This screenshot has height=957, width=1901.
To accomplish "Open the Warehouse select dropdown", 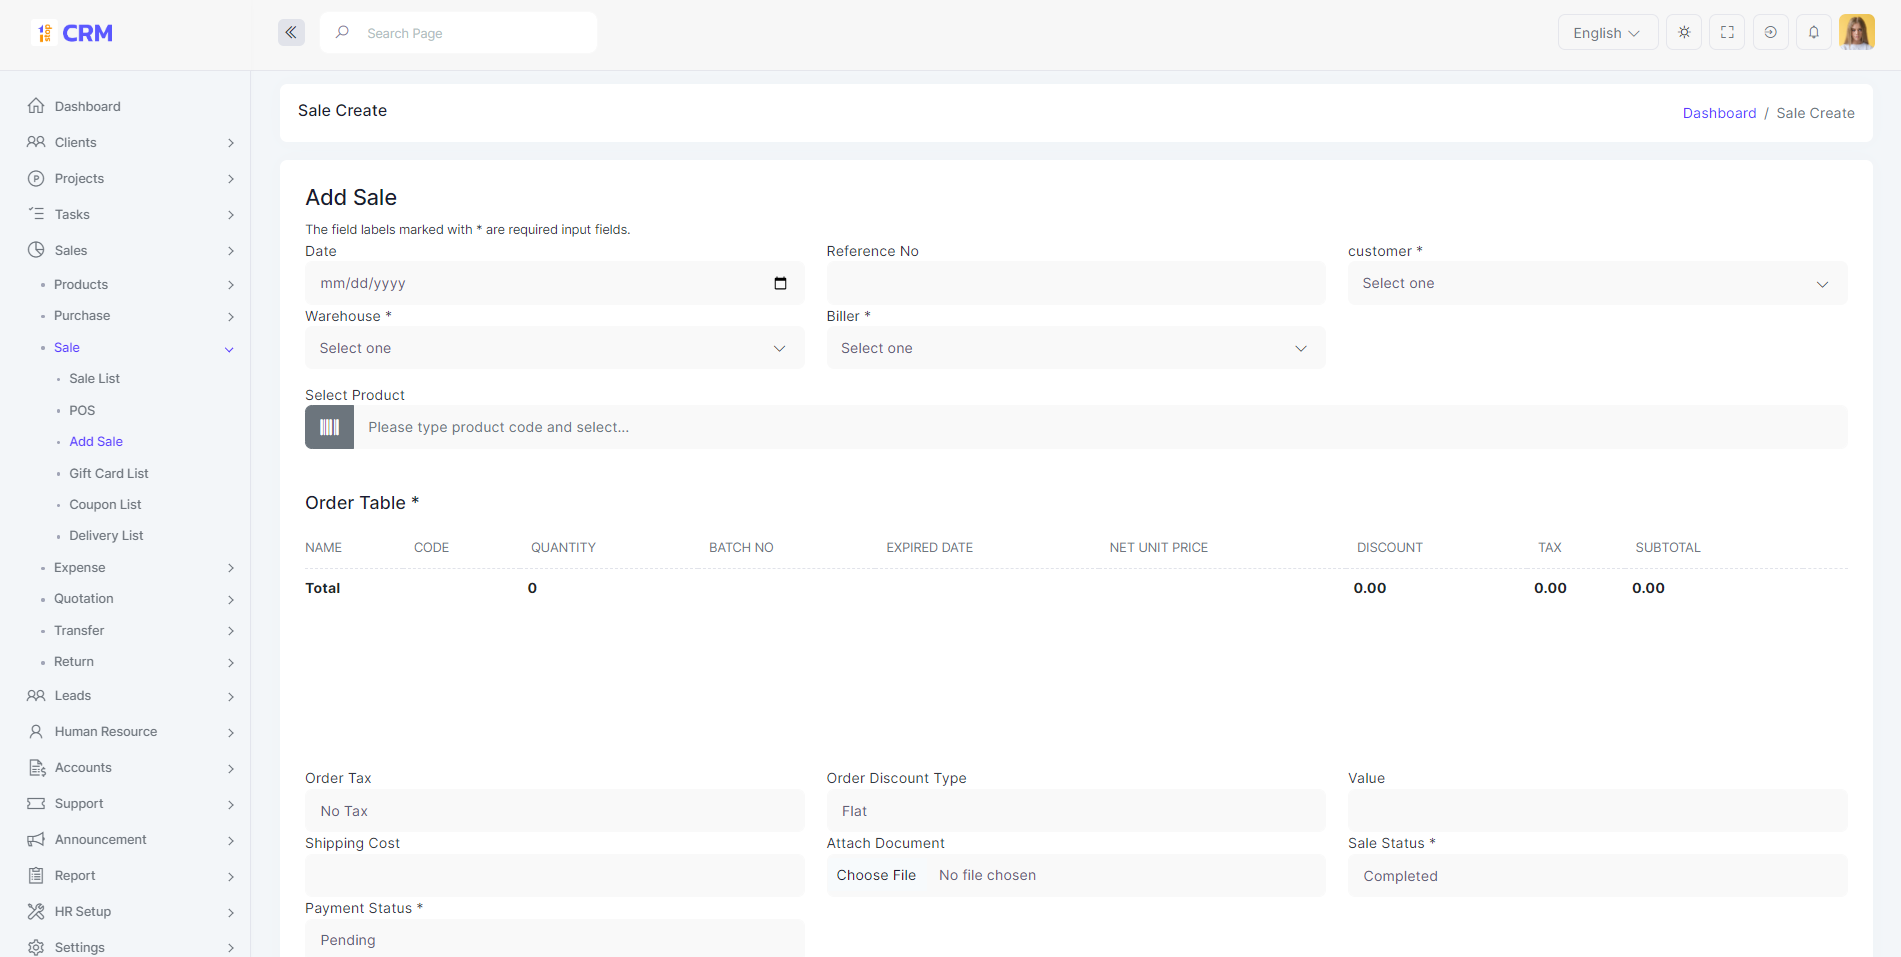I will (554, 348).
